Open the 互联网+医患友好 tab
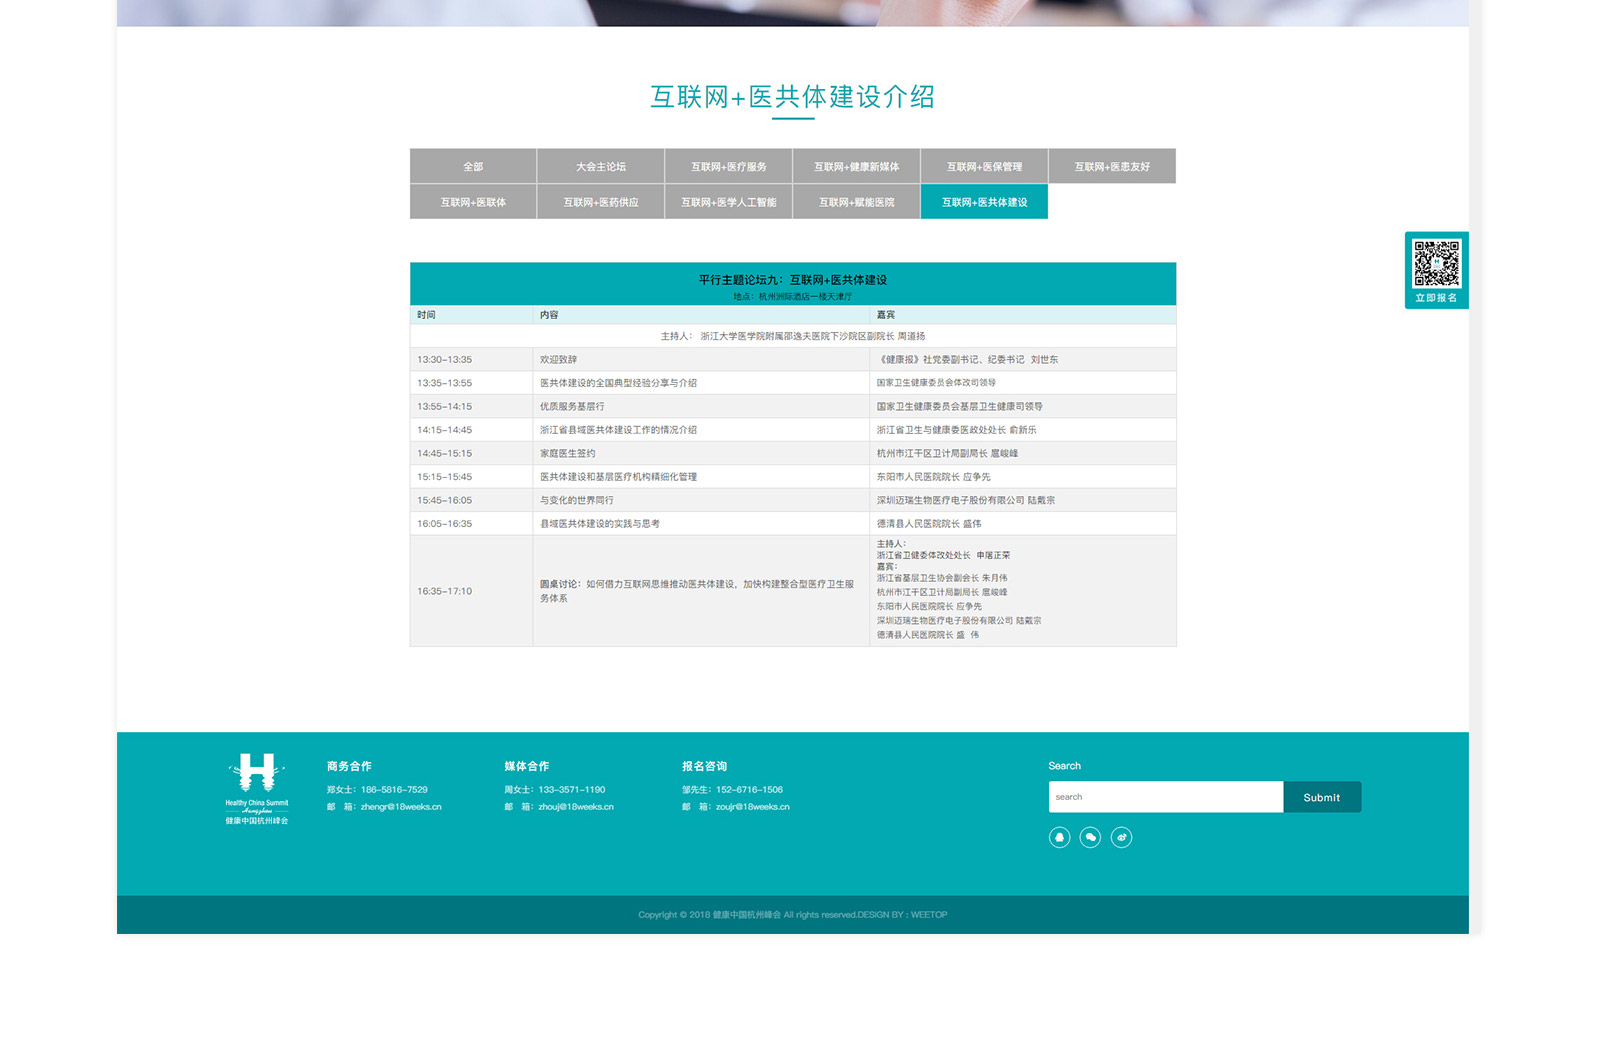This screenshot has height=1037, width=1600. click(1112, 167)
